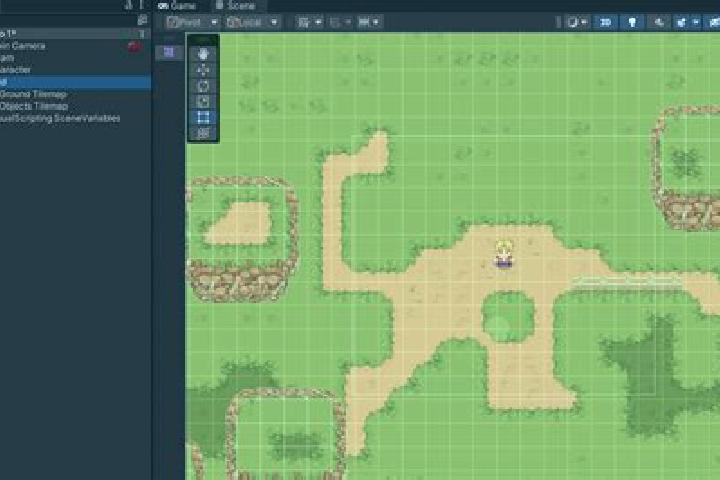Screen dimensions: 720x480
Task: Select the Hand view tool
Action: coord(203,54)
